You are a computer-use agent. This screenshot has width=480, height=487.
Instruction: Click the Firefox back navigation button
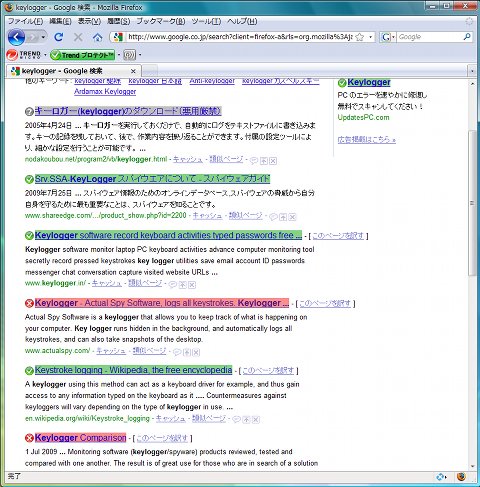click(x=16, y=37)
